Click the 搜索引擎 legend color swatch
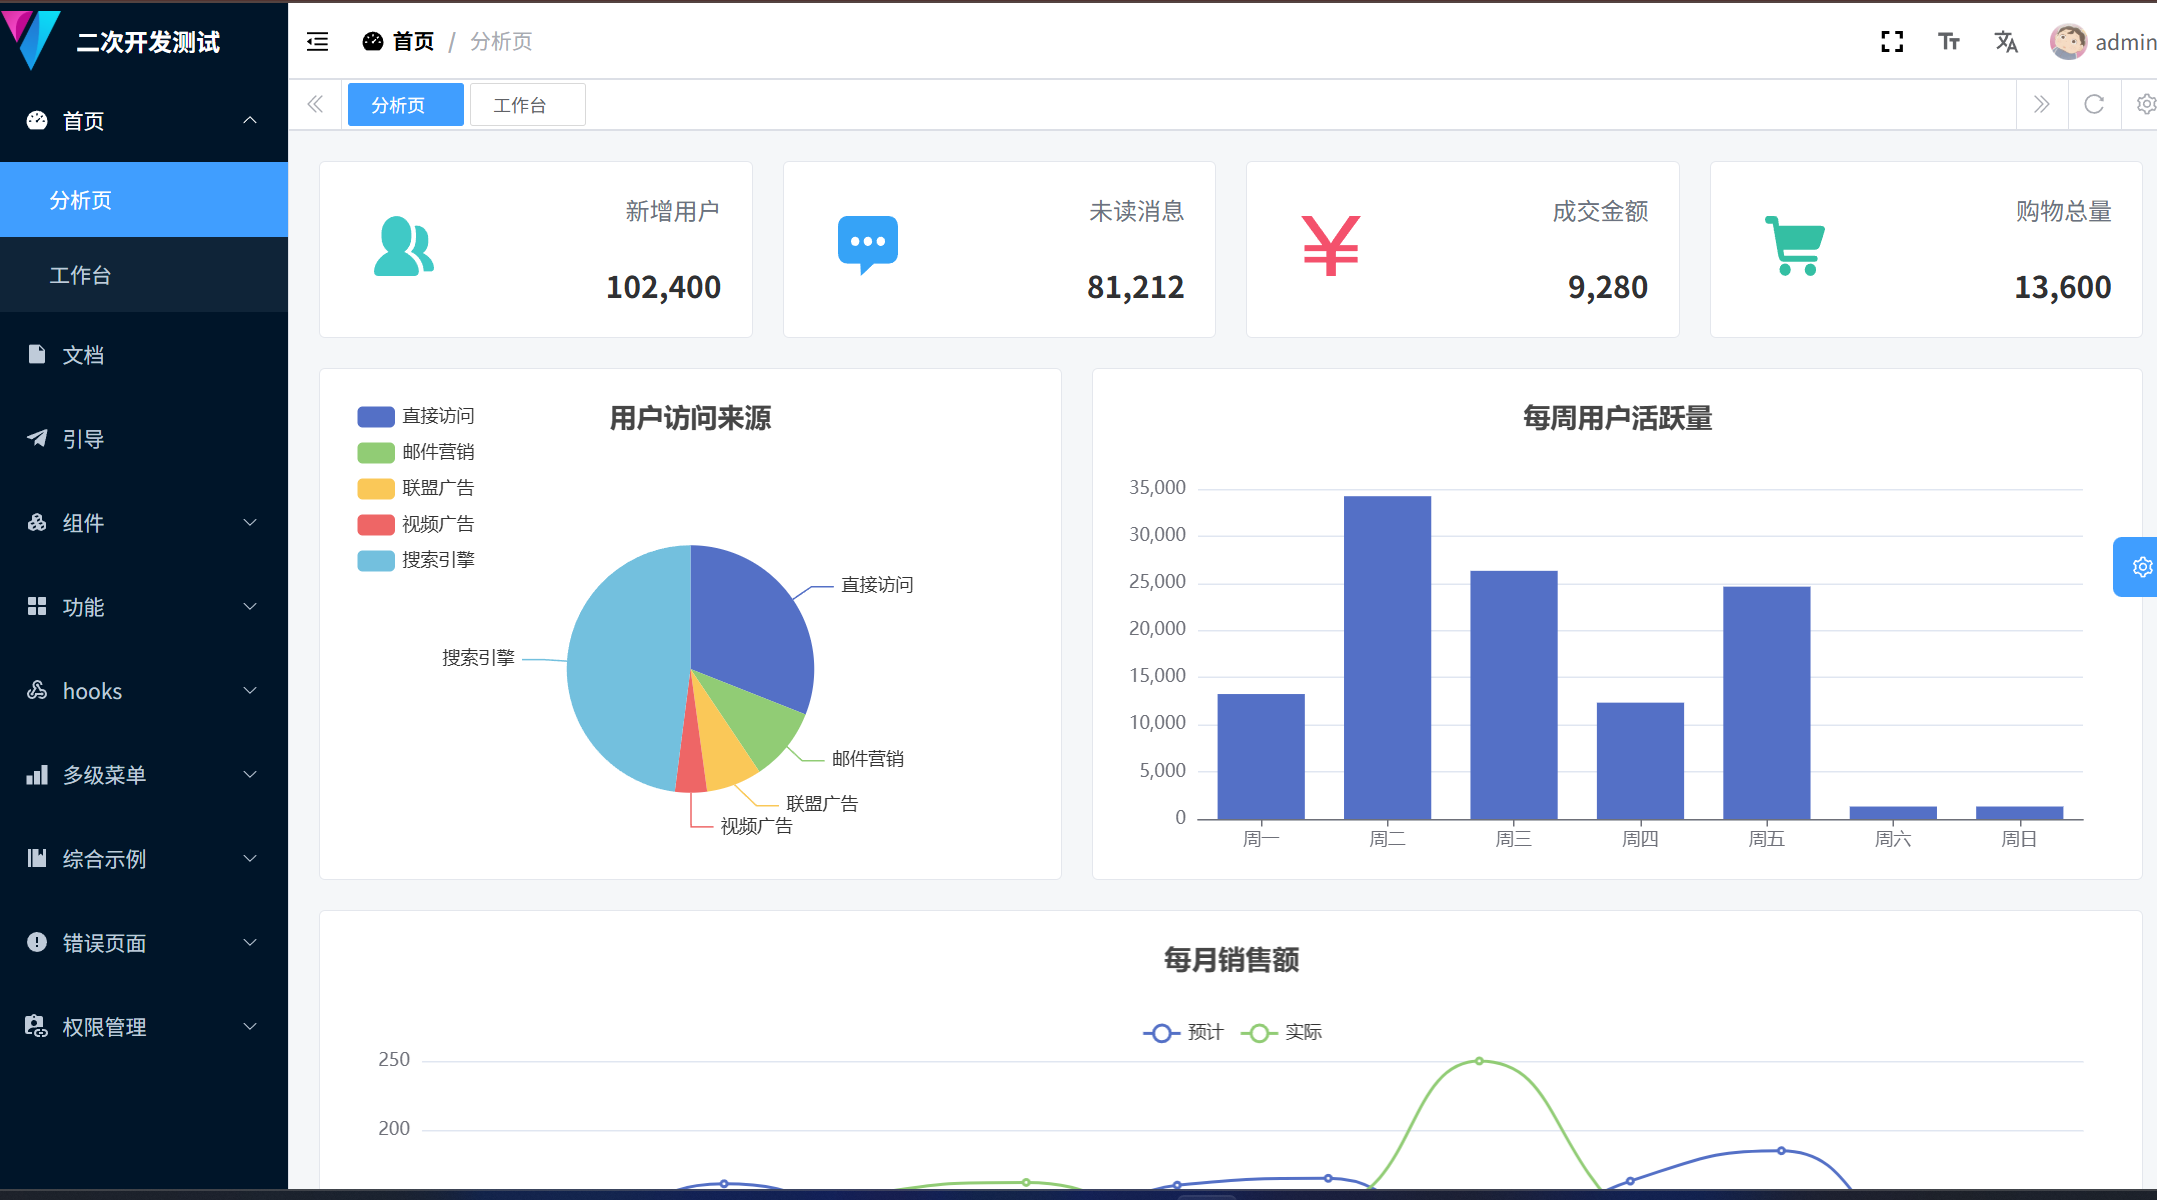This screenshot has height=1200, width=2157. (375, 560)
